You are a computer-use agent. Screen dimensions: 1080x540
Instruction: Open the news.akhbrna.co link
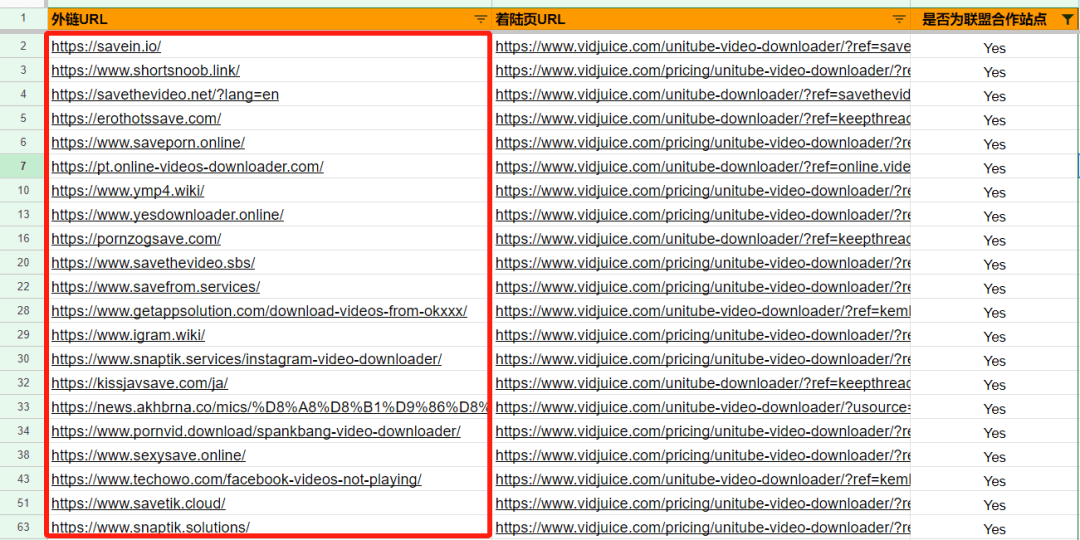[x=270, y=407]
